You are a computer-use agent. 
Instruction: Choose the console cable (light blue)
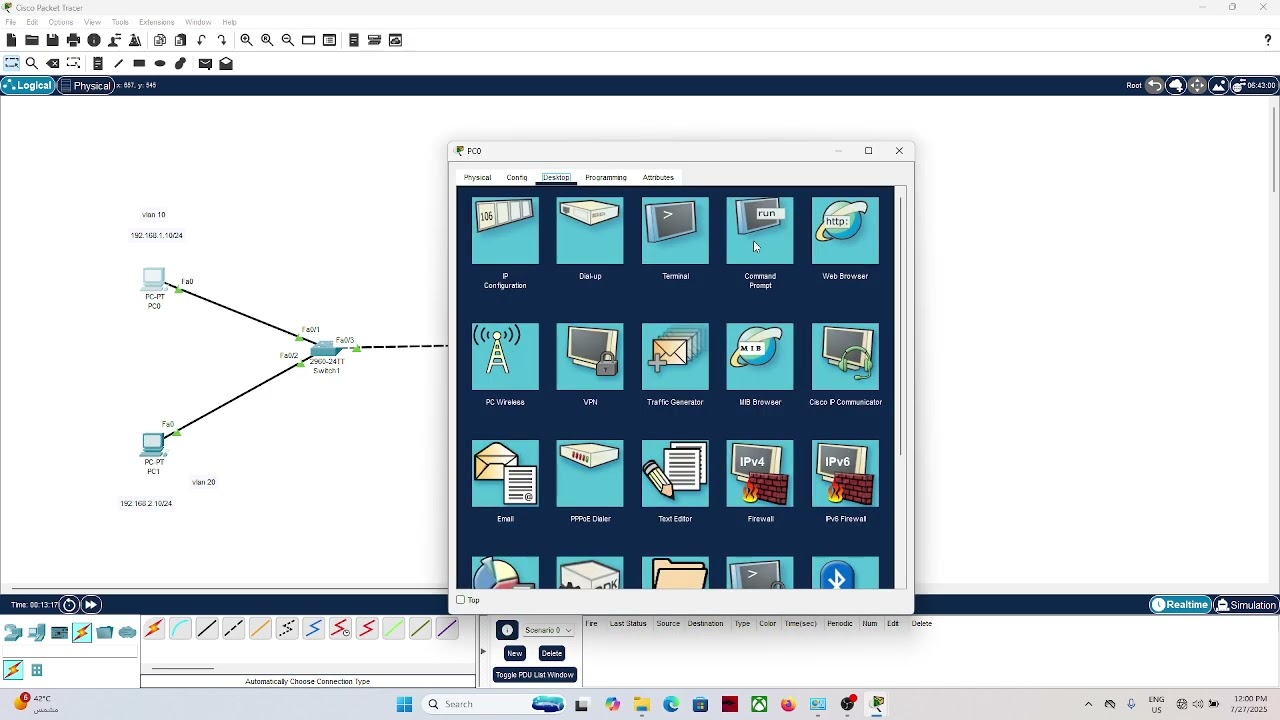click(180, 629)
